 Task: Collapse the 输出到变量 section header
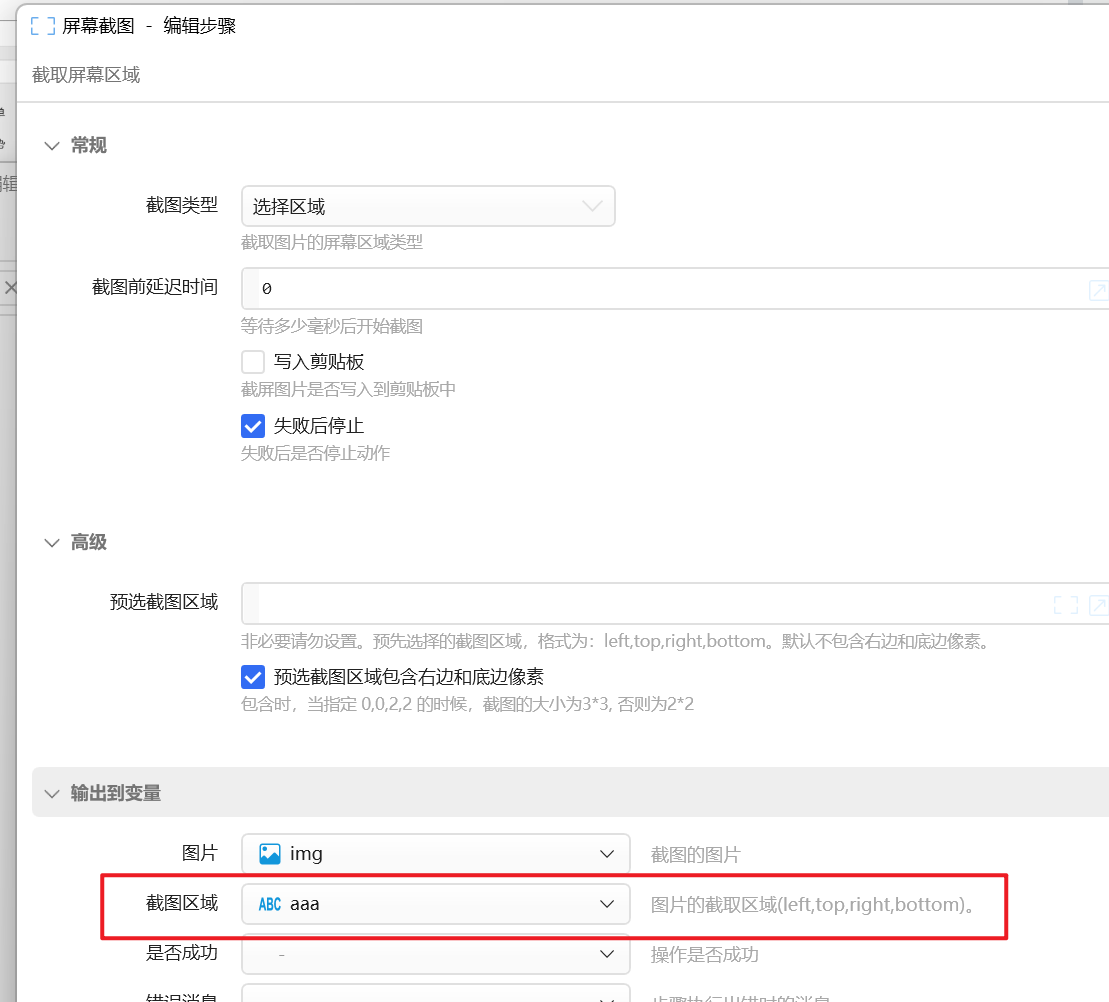click(x=52, y=793)
